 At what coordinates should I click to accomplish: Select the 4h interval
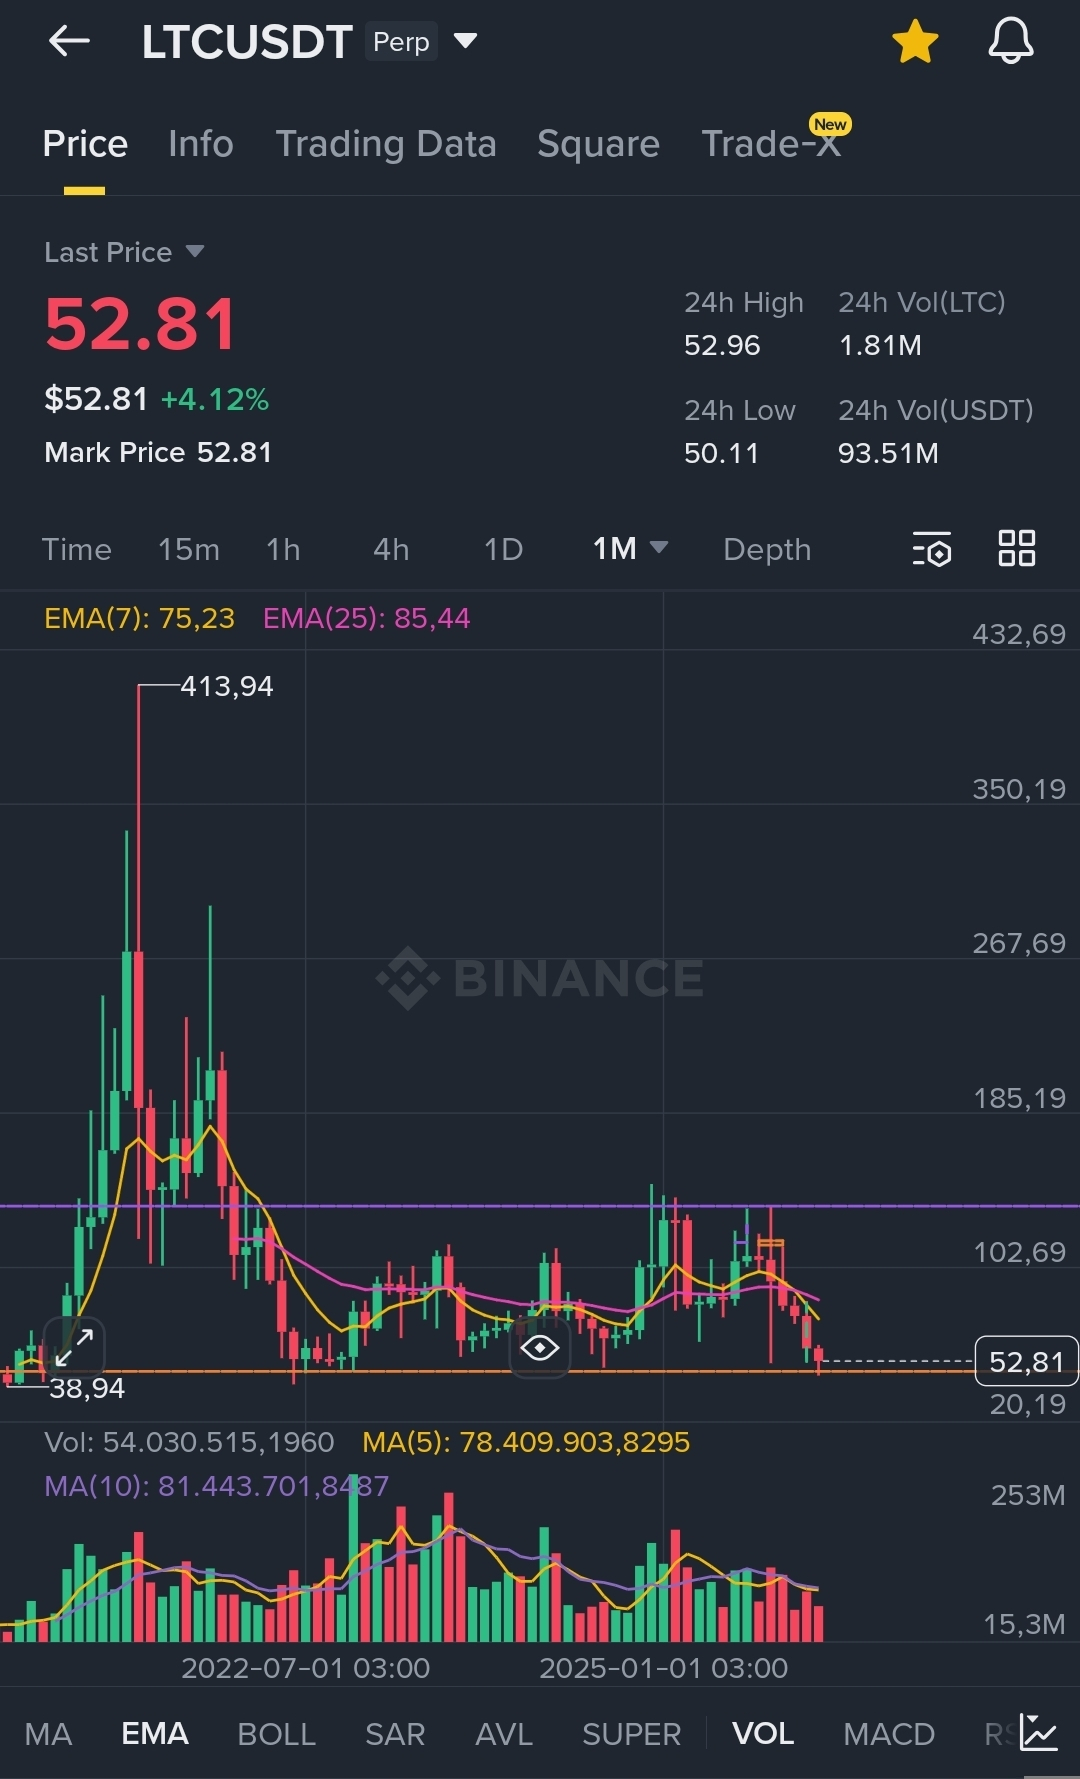tap(391, 549)
